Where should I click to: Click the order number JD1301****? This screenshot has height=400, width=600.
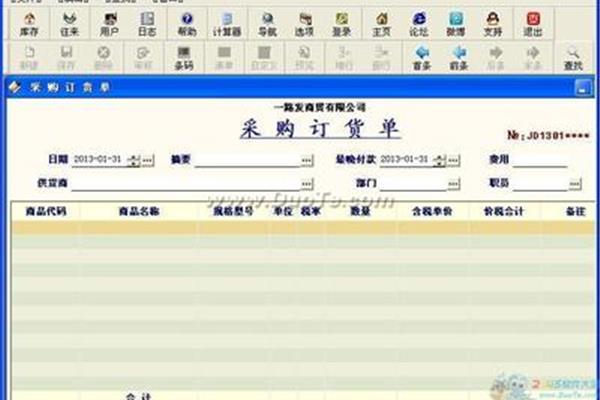[548, 135]
